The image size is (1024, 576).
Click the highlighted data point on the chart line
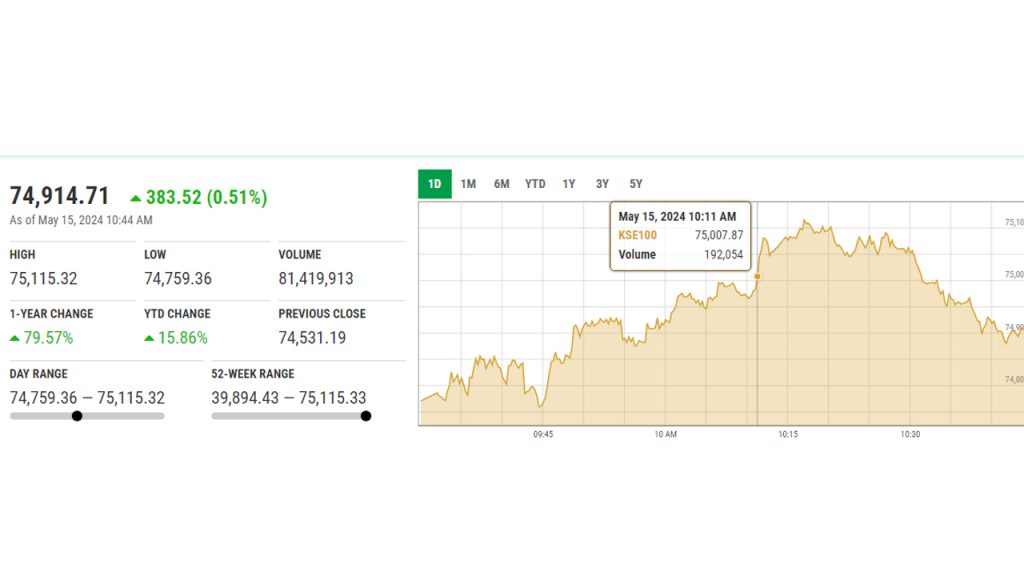pos(757,276)
